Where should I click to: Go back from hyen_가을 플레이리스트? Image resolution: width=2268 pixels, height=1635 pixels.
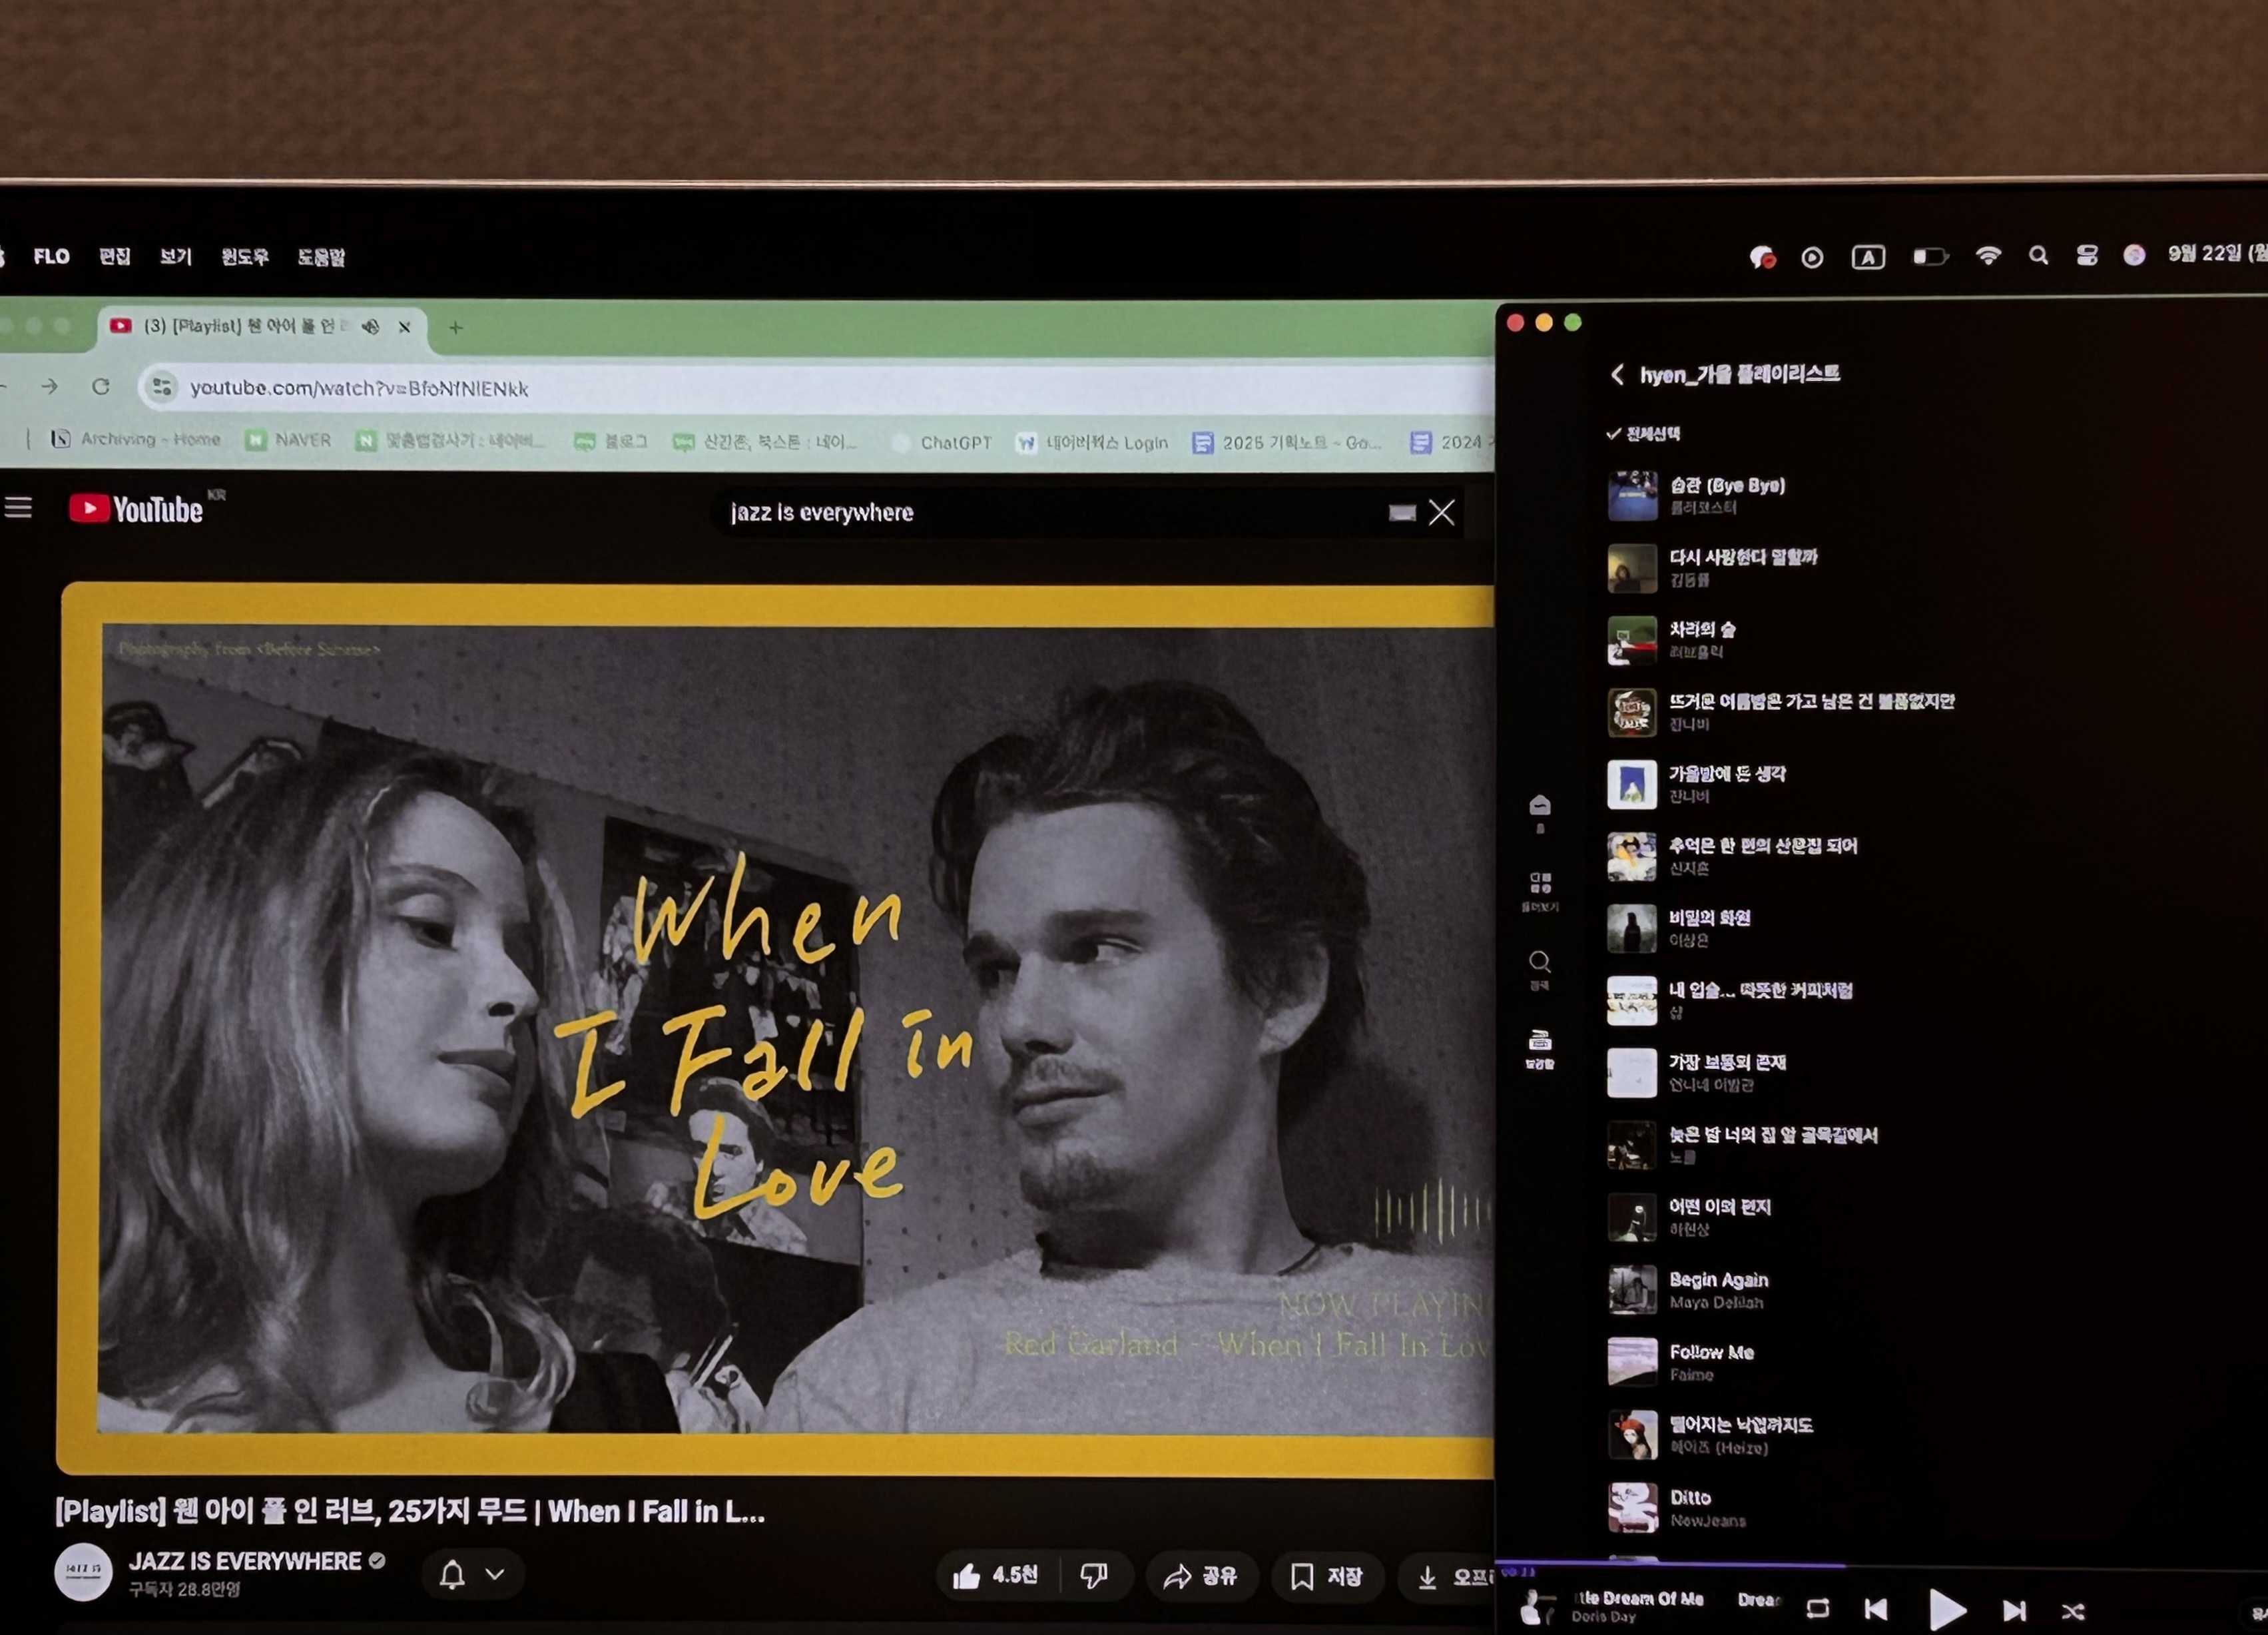[1617, 375]
